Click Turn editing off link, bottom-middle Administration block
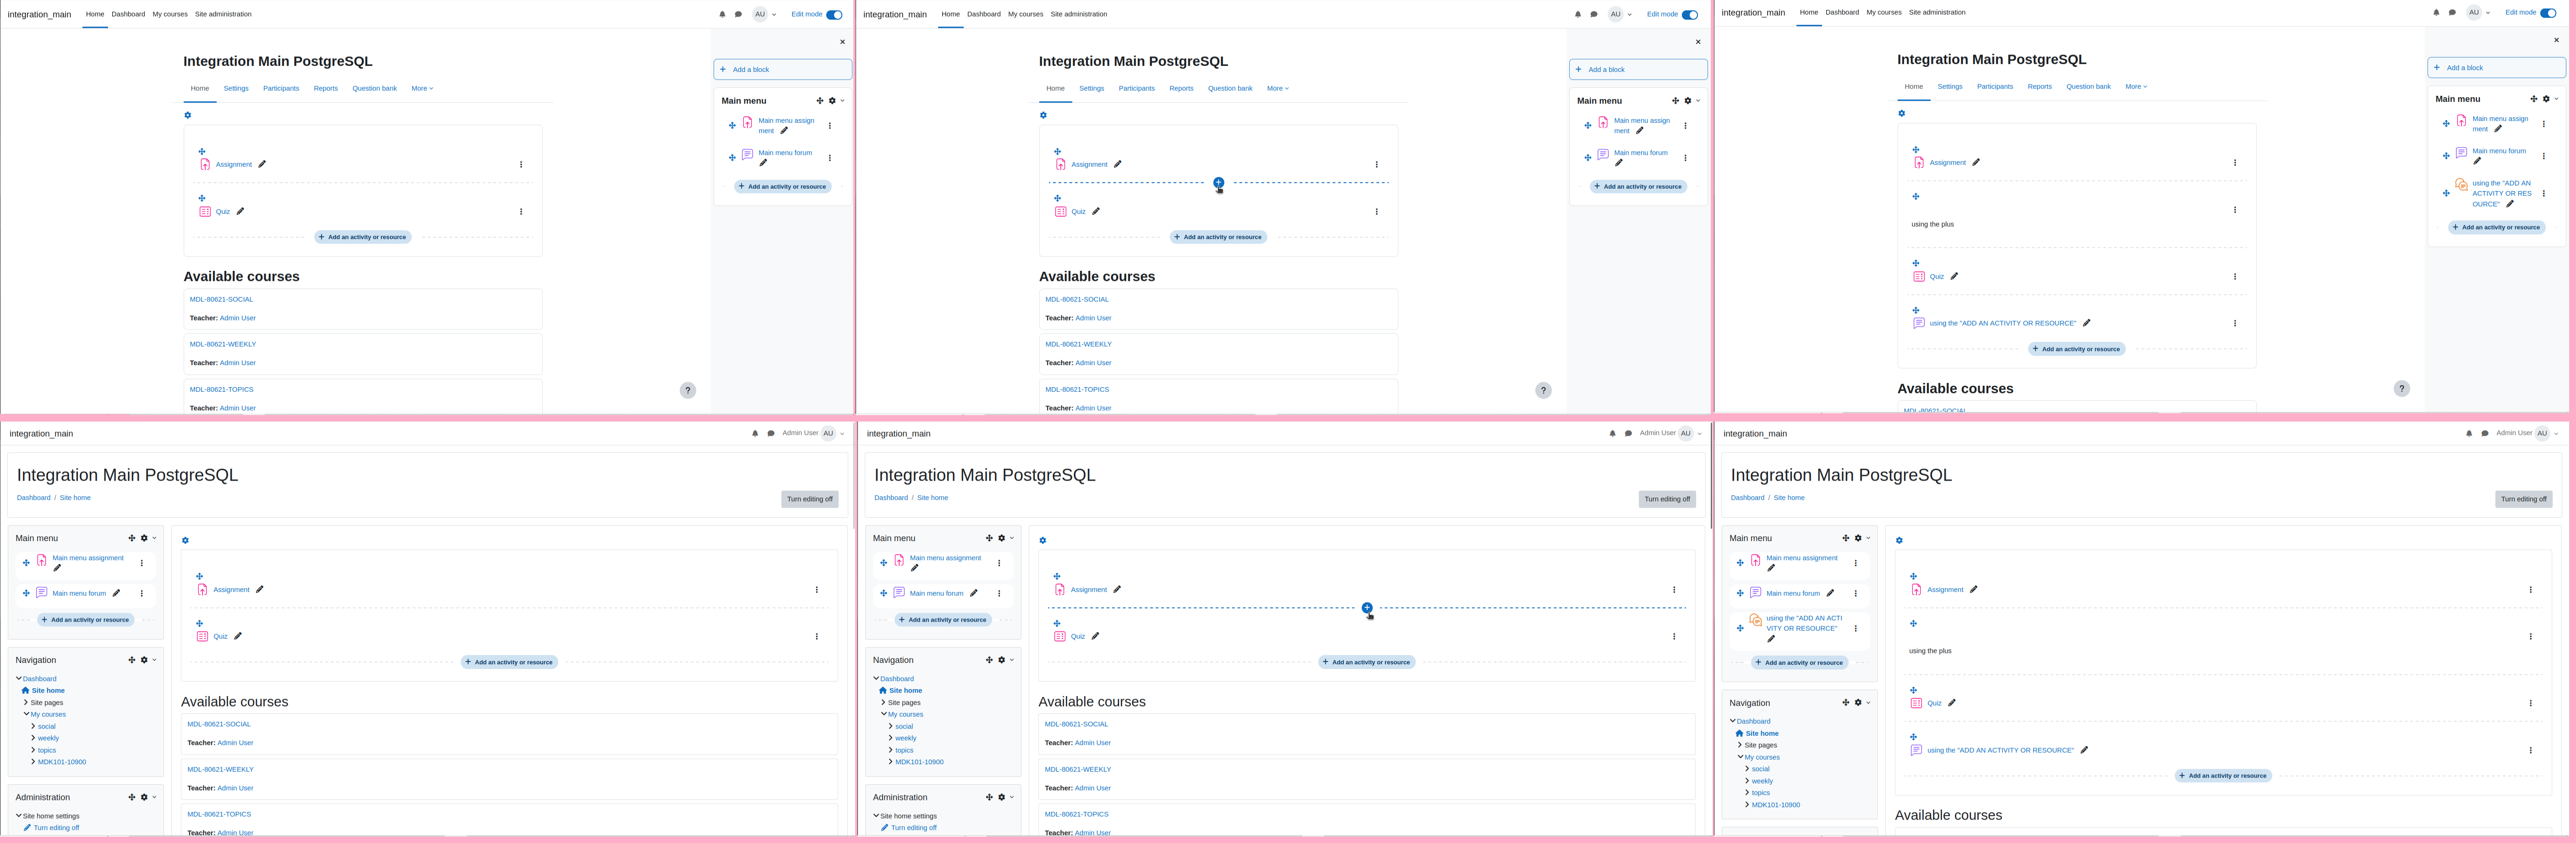 [914, 828]
